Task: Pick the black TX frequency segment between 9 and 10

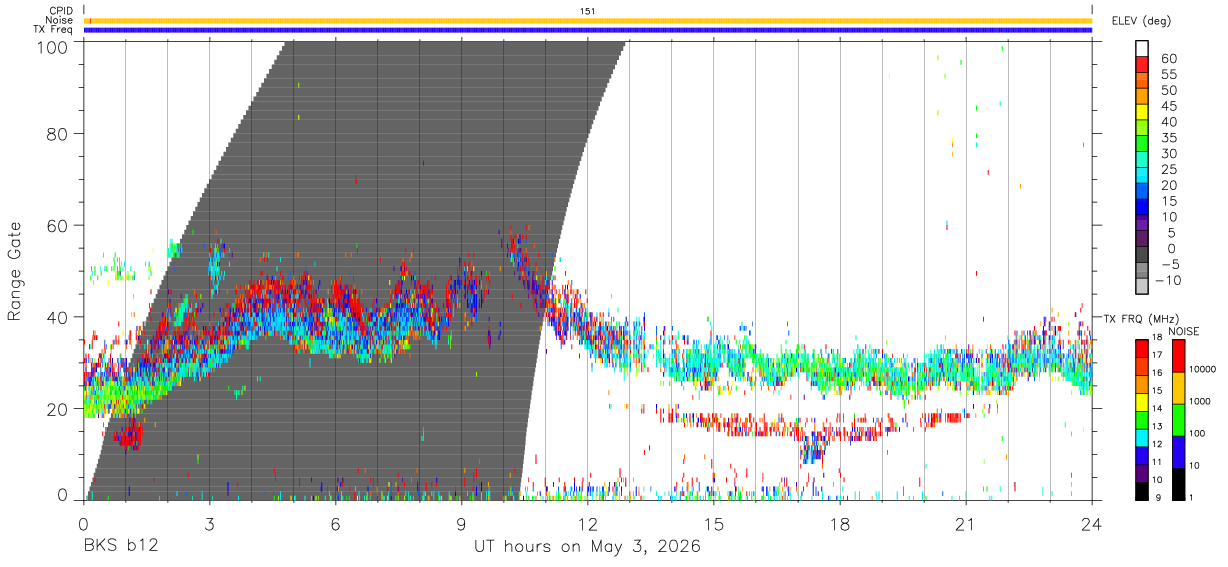Action: click(x=1142, y=491)
